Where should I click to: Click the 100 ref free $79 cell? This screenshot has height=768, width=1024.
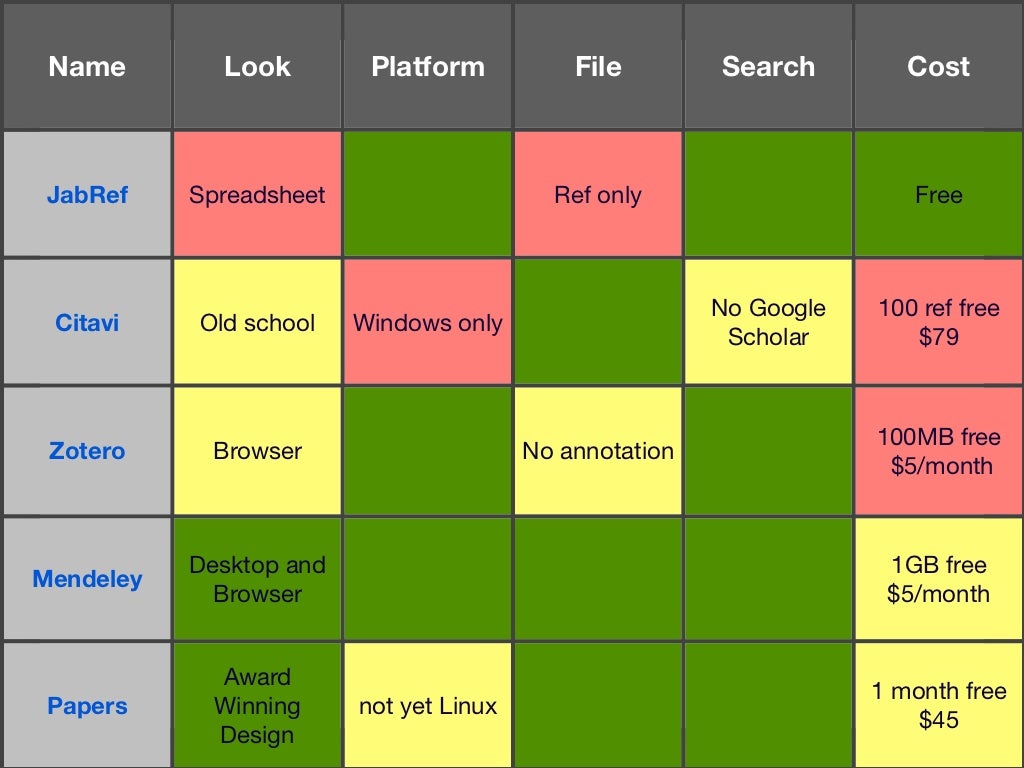tap(939, 322)
